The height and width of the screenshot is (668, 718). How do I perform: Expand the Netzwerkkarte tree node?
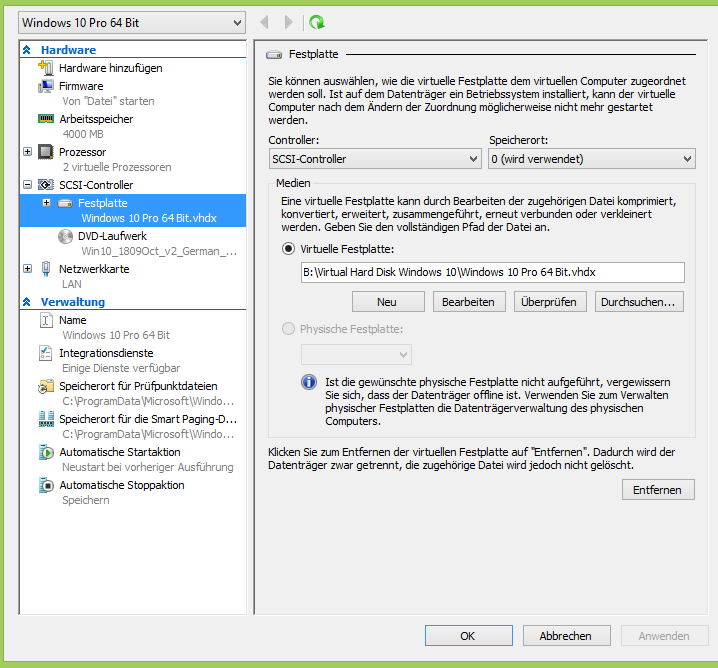click(27, 269)
